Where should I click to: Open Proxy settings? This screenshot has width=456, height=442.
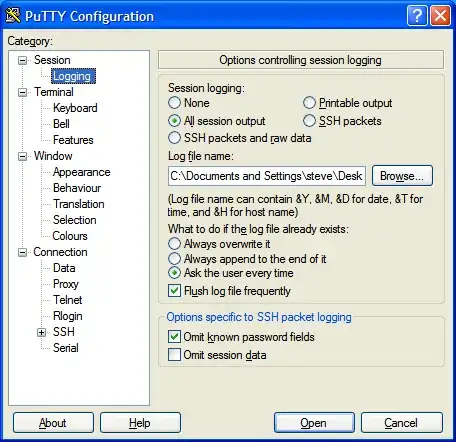(66, 284)
